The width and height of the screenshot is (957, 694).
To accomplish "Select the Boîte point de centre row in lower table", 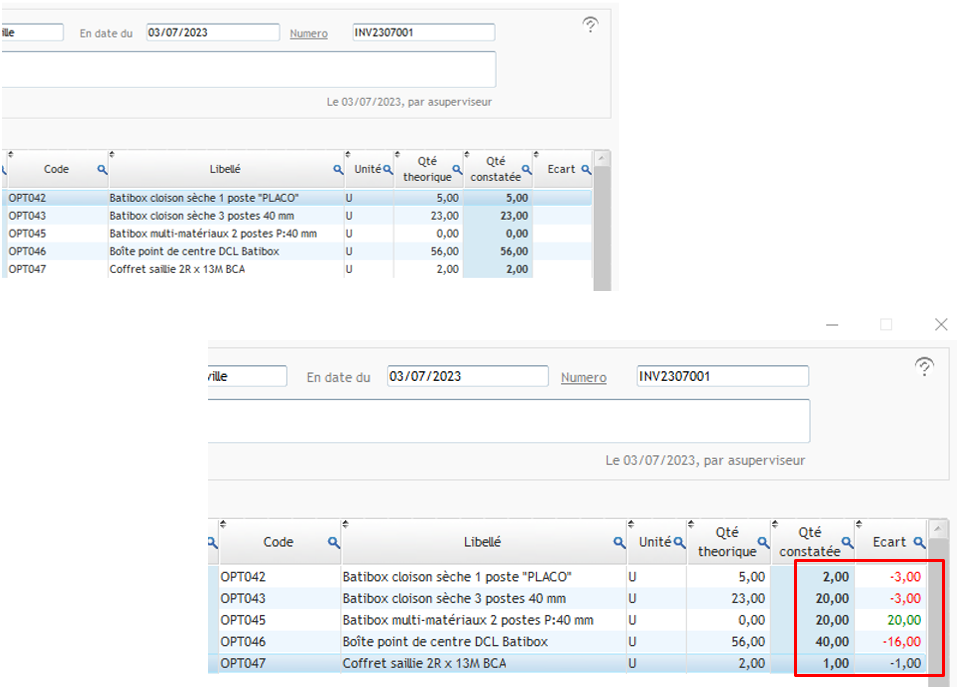I will [x=482, y=641].
